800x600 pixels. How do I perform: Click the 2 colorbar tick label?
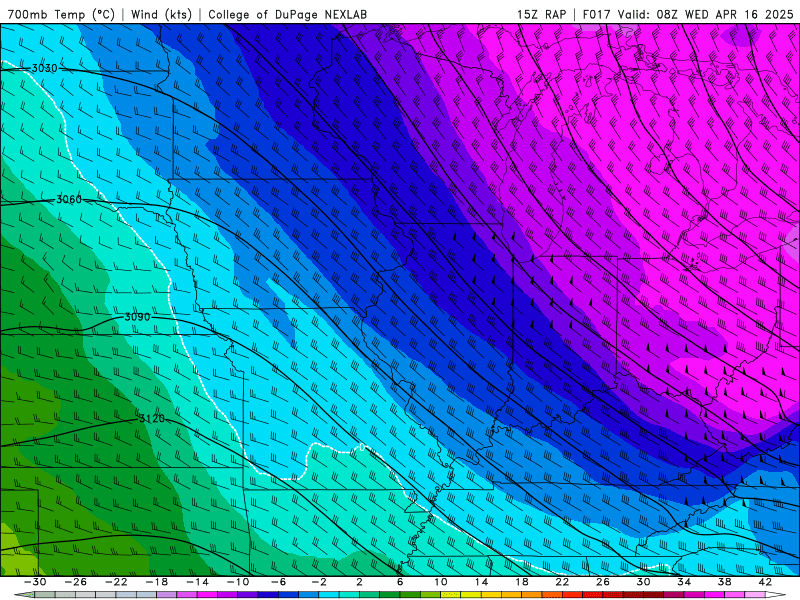pyautogui.click(x=359, y=582)
